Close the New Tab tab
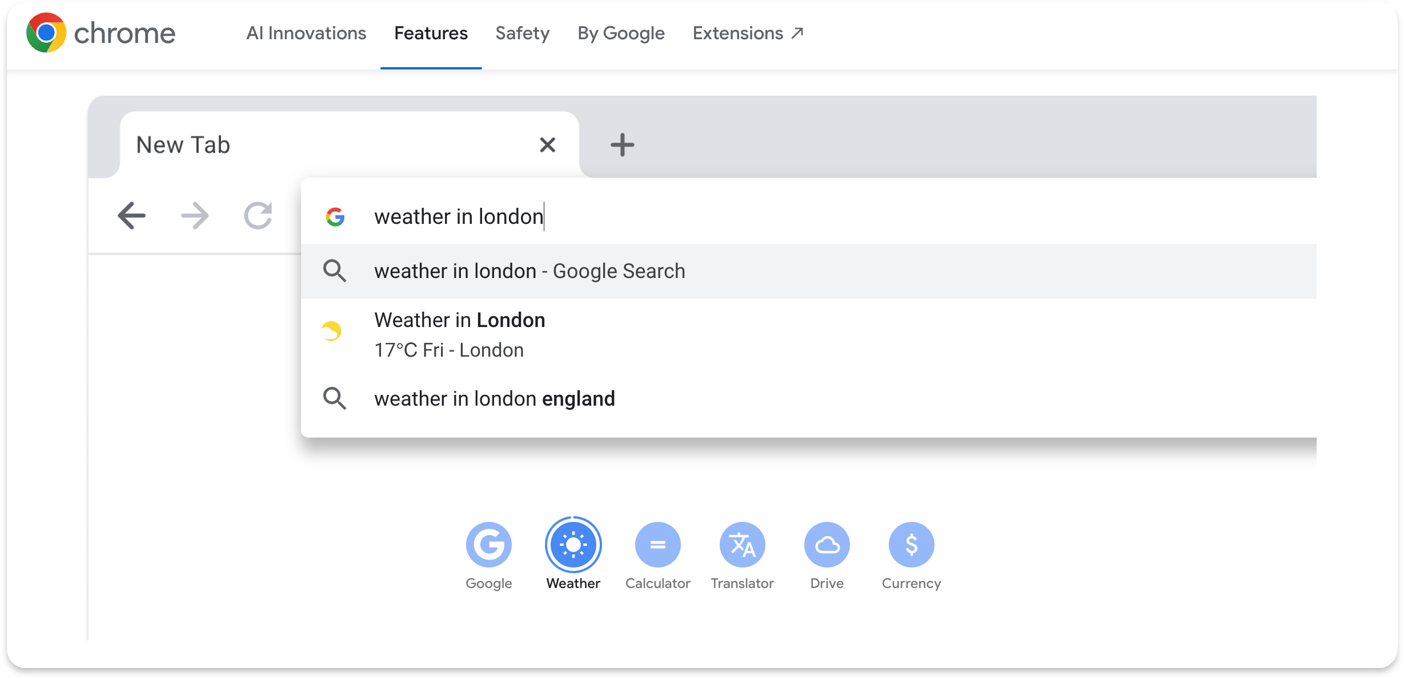1404x678 pixels. click(x=547, y=145)
